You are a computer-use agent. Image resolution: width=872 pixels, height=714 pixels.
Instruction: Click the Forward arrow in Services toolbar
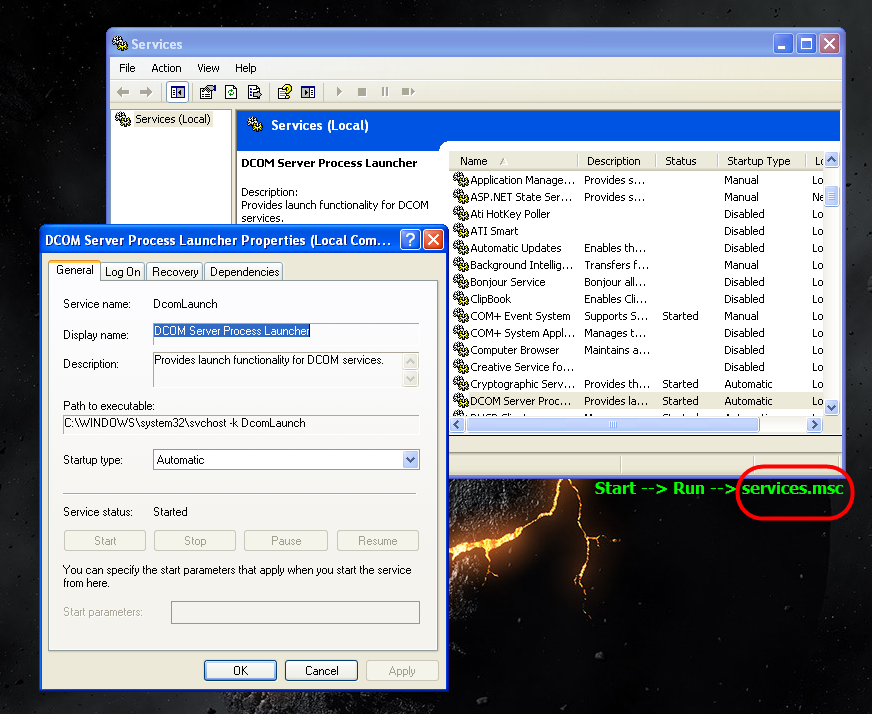point(146,92)
